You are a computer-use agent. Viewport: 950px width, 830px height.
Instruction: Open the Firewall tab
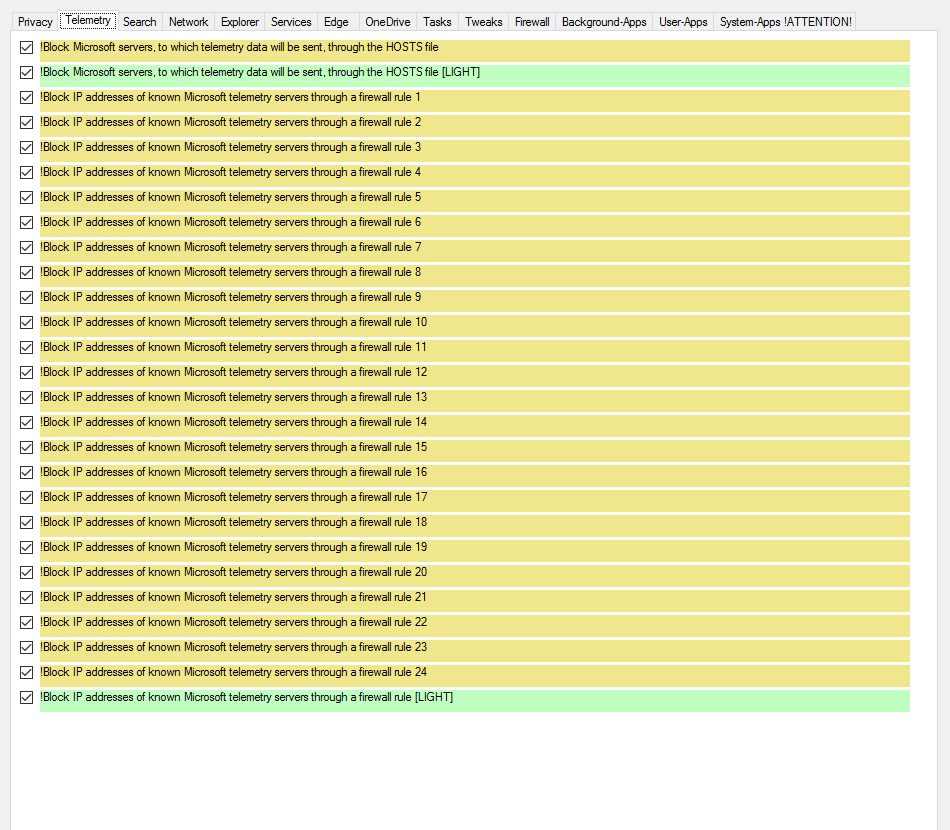click(x=532, y=22)
